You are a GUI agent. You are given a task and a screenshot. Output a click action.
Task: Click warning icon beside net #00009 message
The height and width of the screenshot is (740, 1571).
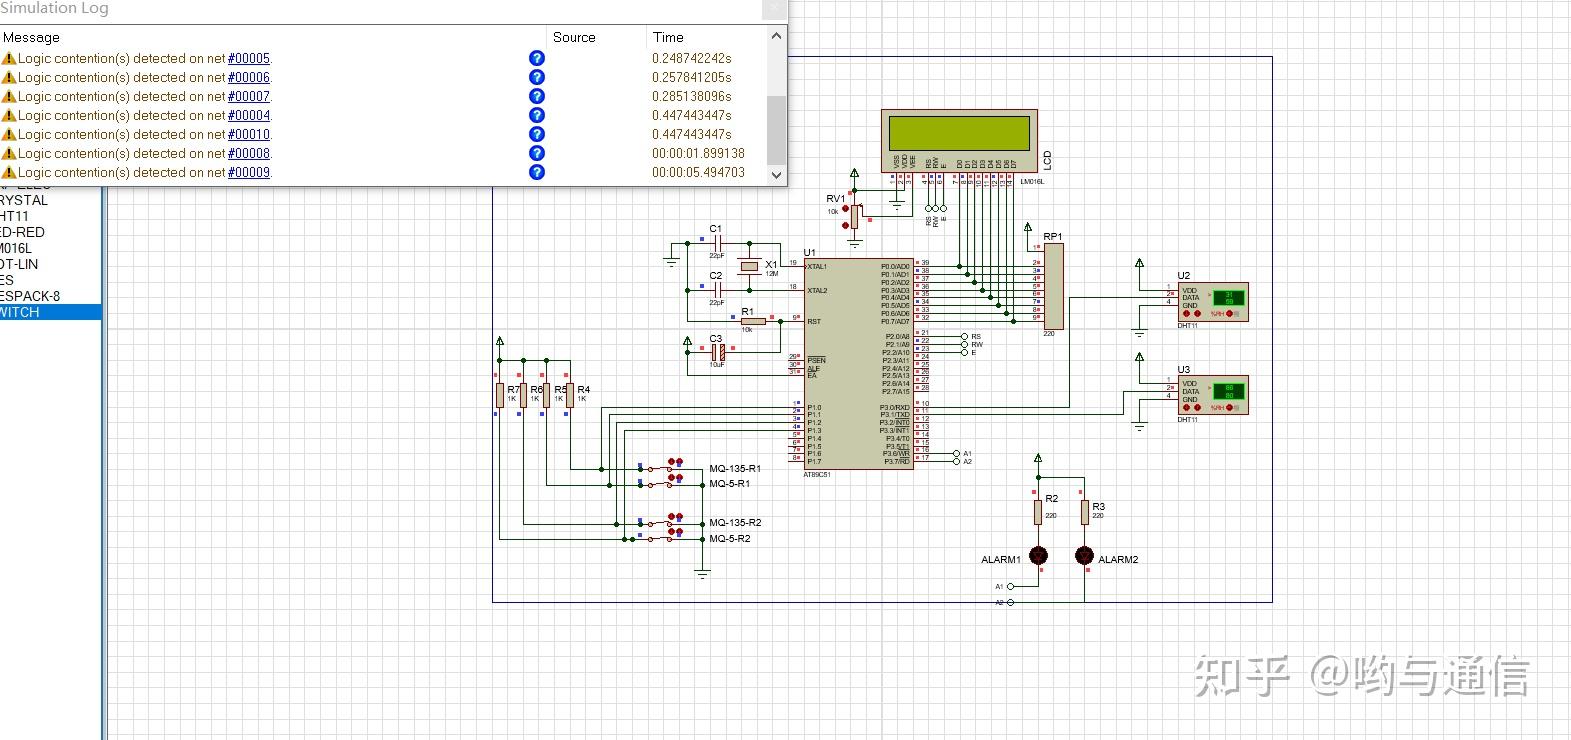click(x=9, y=172)
